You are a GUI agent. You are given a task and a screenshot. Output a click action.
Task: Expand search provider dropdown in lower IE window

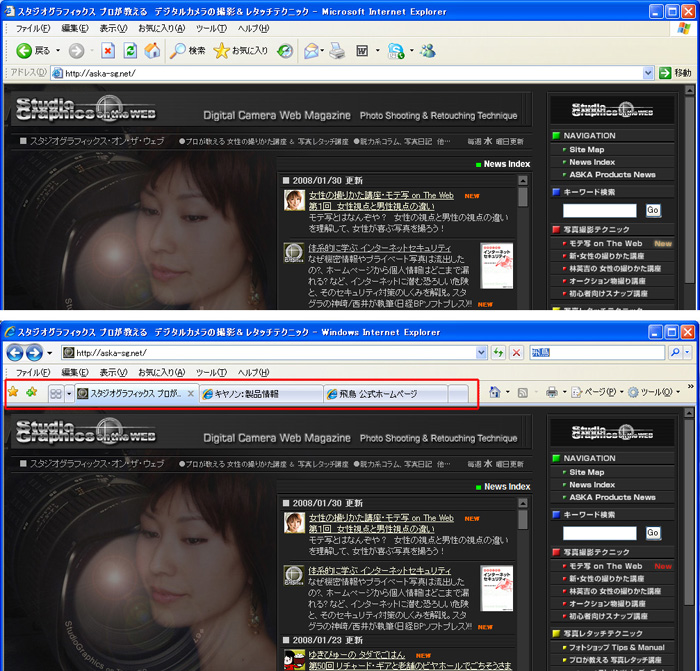click(687, 353)
